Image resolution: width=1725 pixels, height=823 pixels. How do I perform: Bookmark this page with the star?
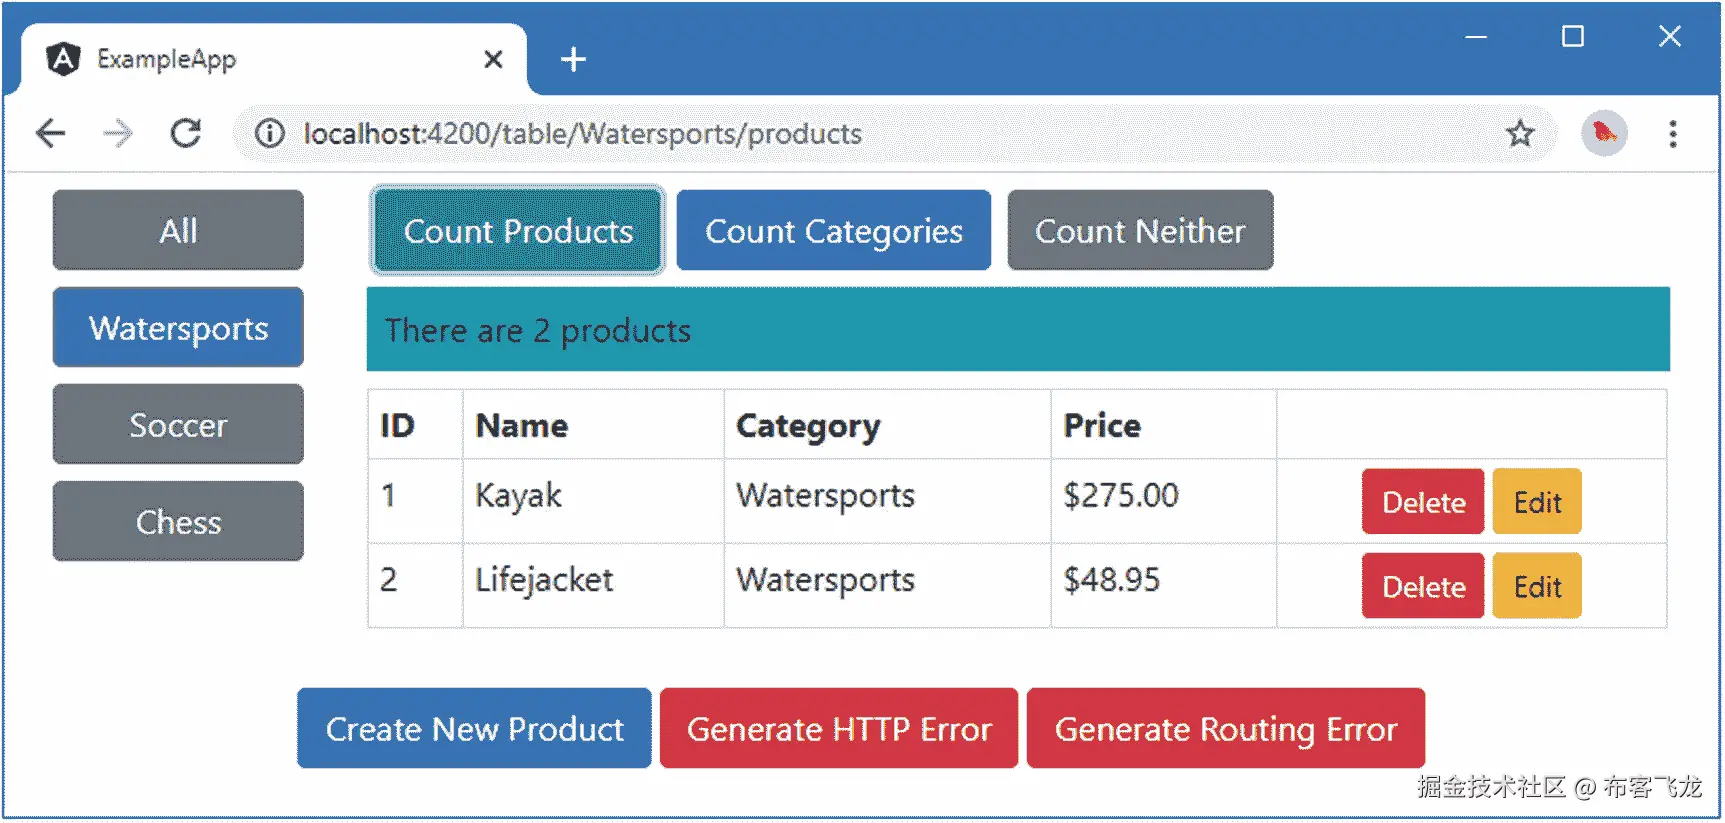click(1520, 133)
